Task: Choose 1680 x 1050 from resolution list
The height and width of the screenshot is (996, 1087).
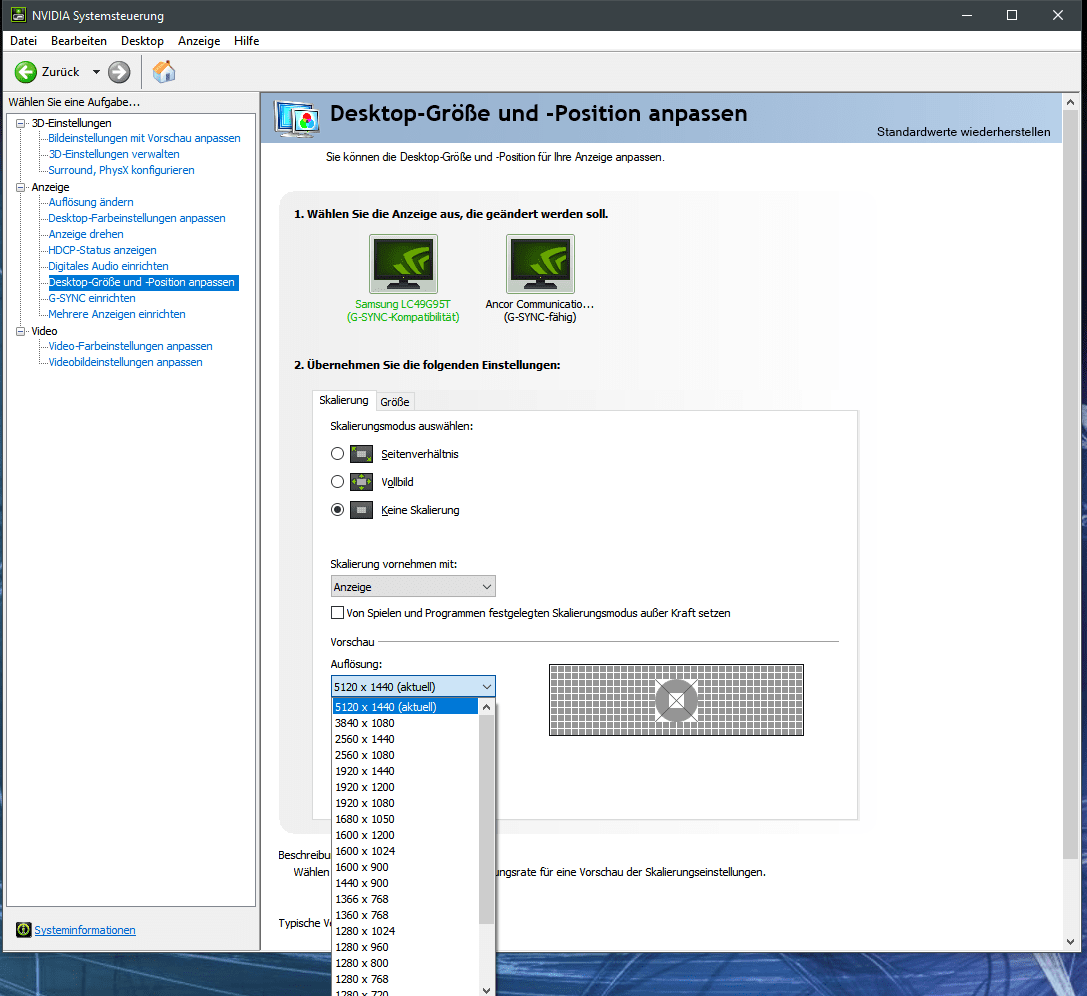Action: [406, 819]
